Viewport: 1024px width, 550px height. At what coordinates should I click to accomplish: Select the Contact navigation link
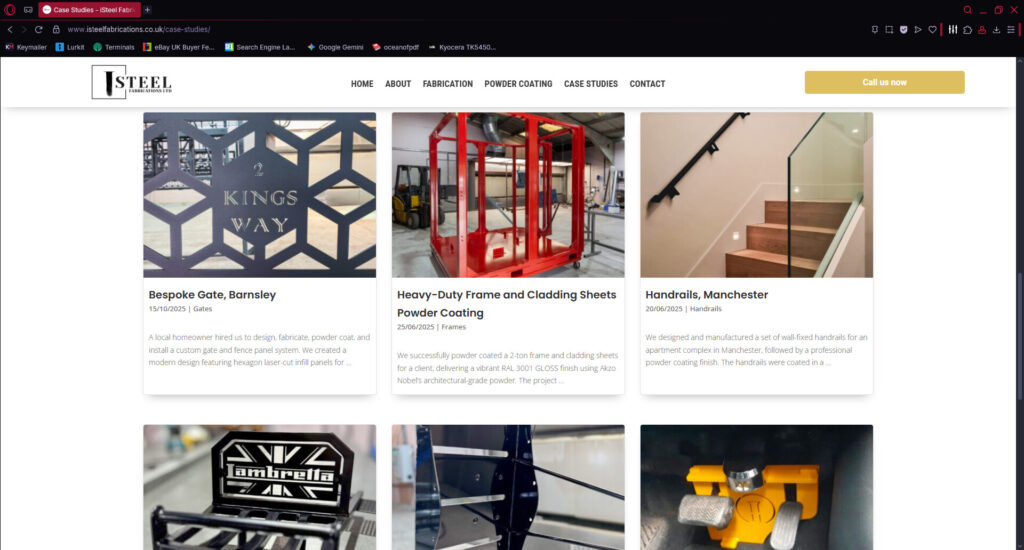[647, 84]
